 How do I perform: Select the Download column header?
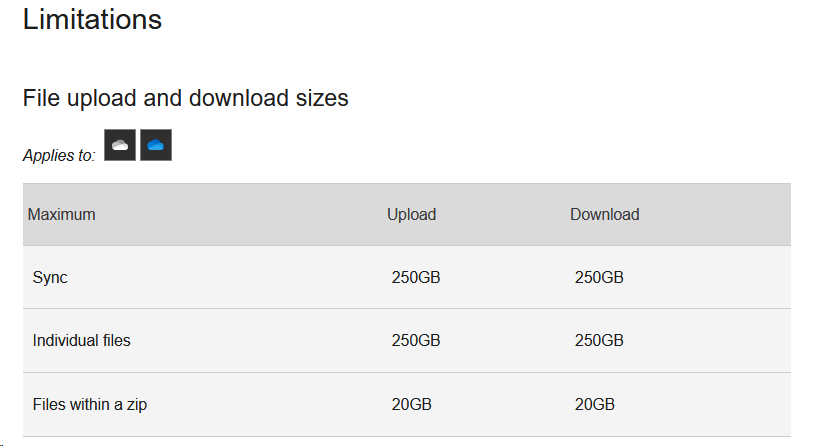[x=605, y=214]
